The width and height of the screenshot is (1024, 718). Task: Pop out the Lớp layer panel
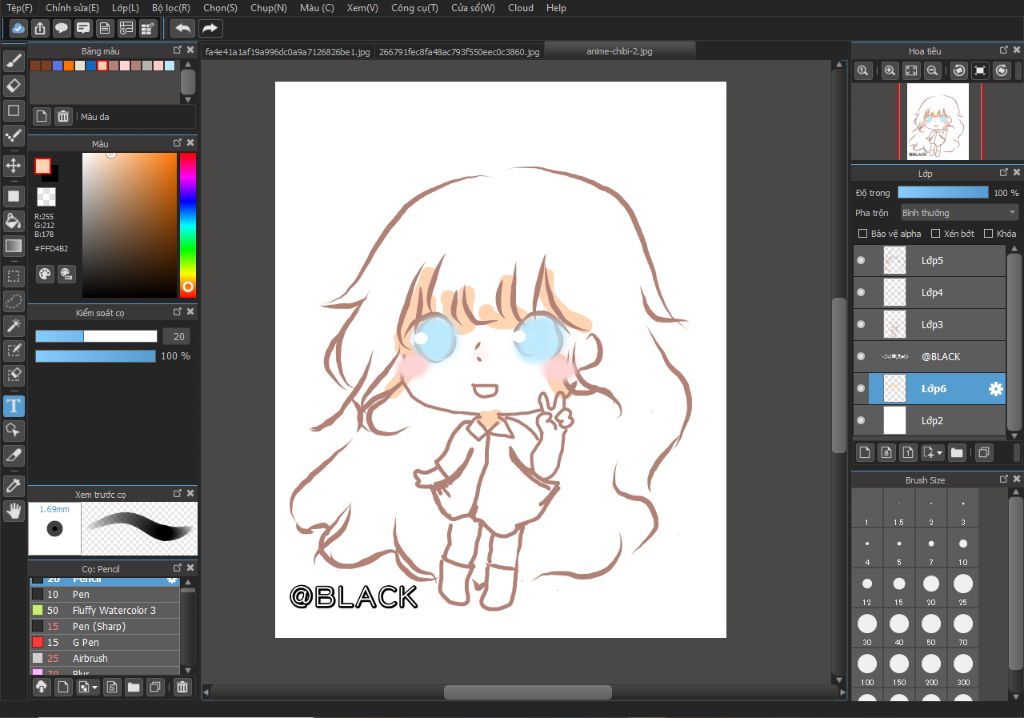1004,172
